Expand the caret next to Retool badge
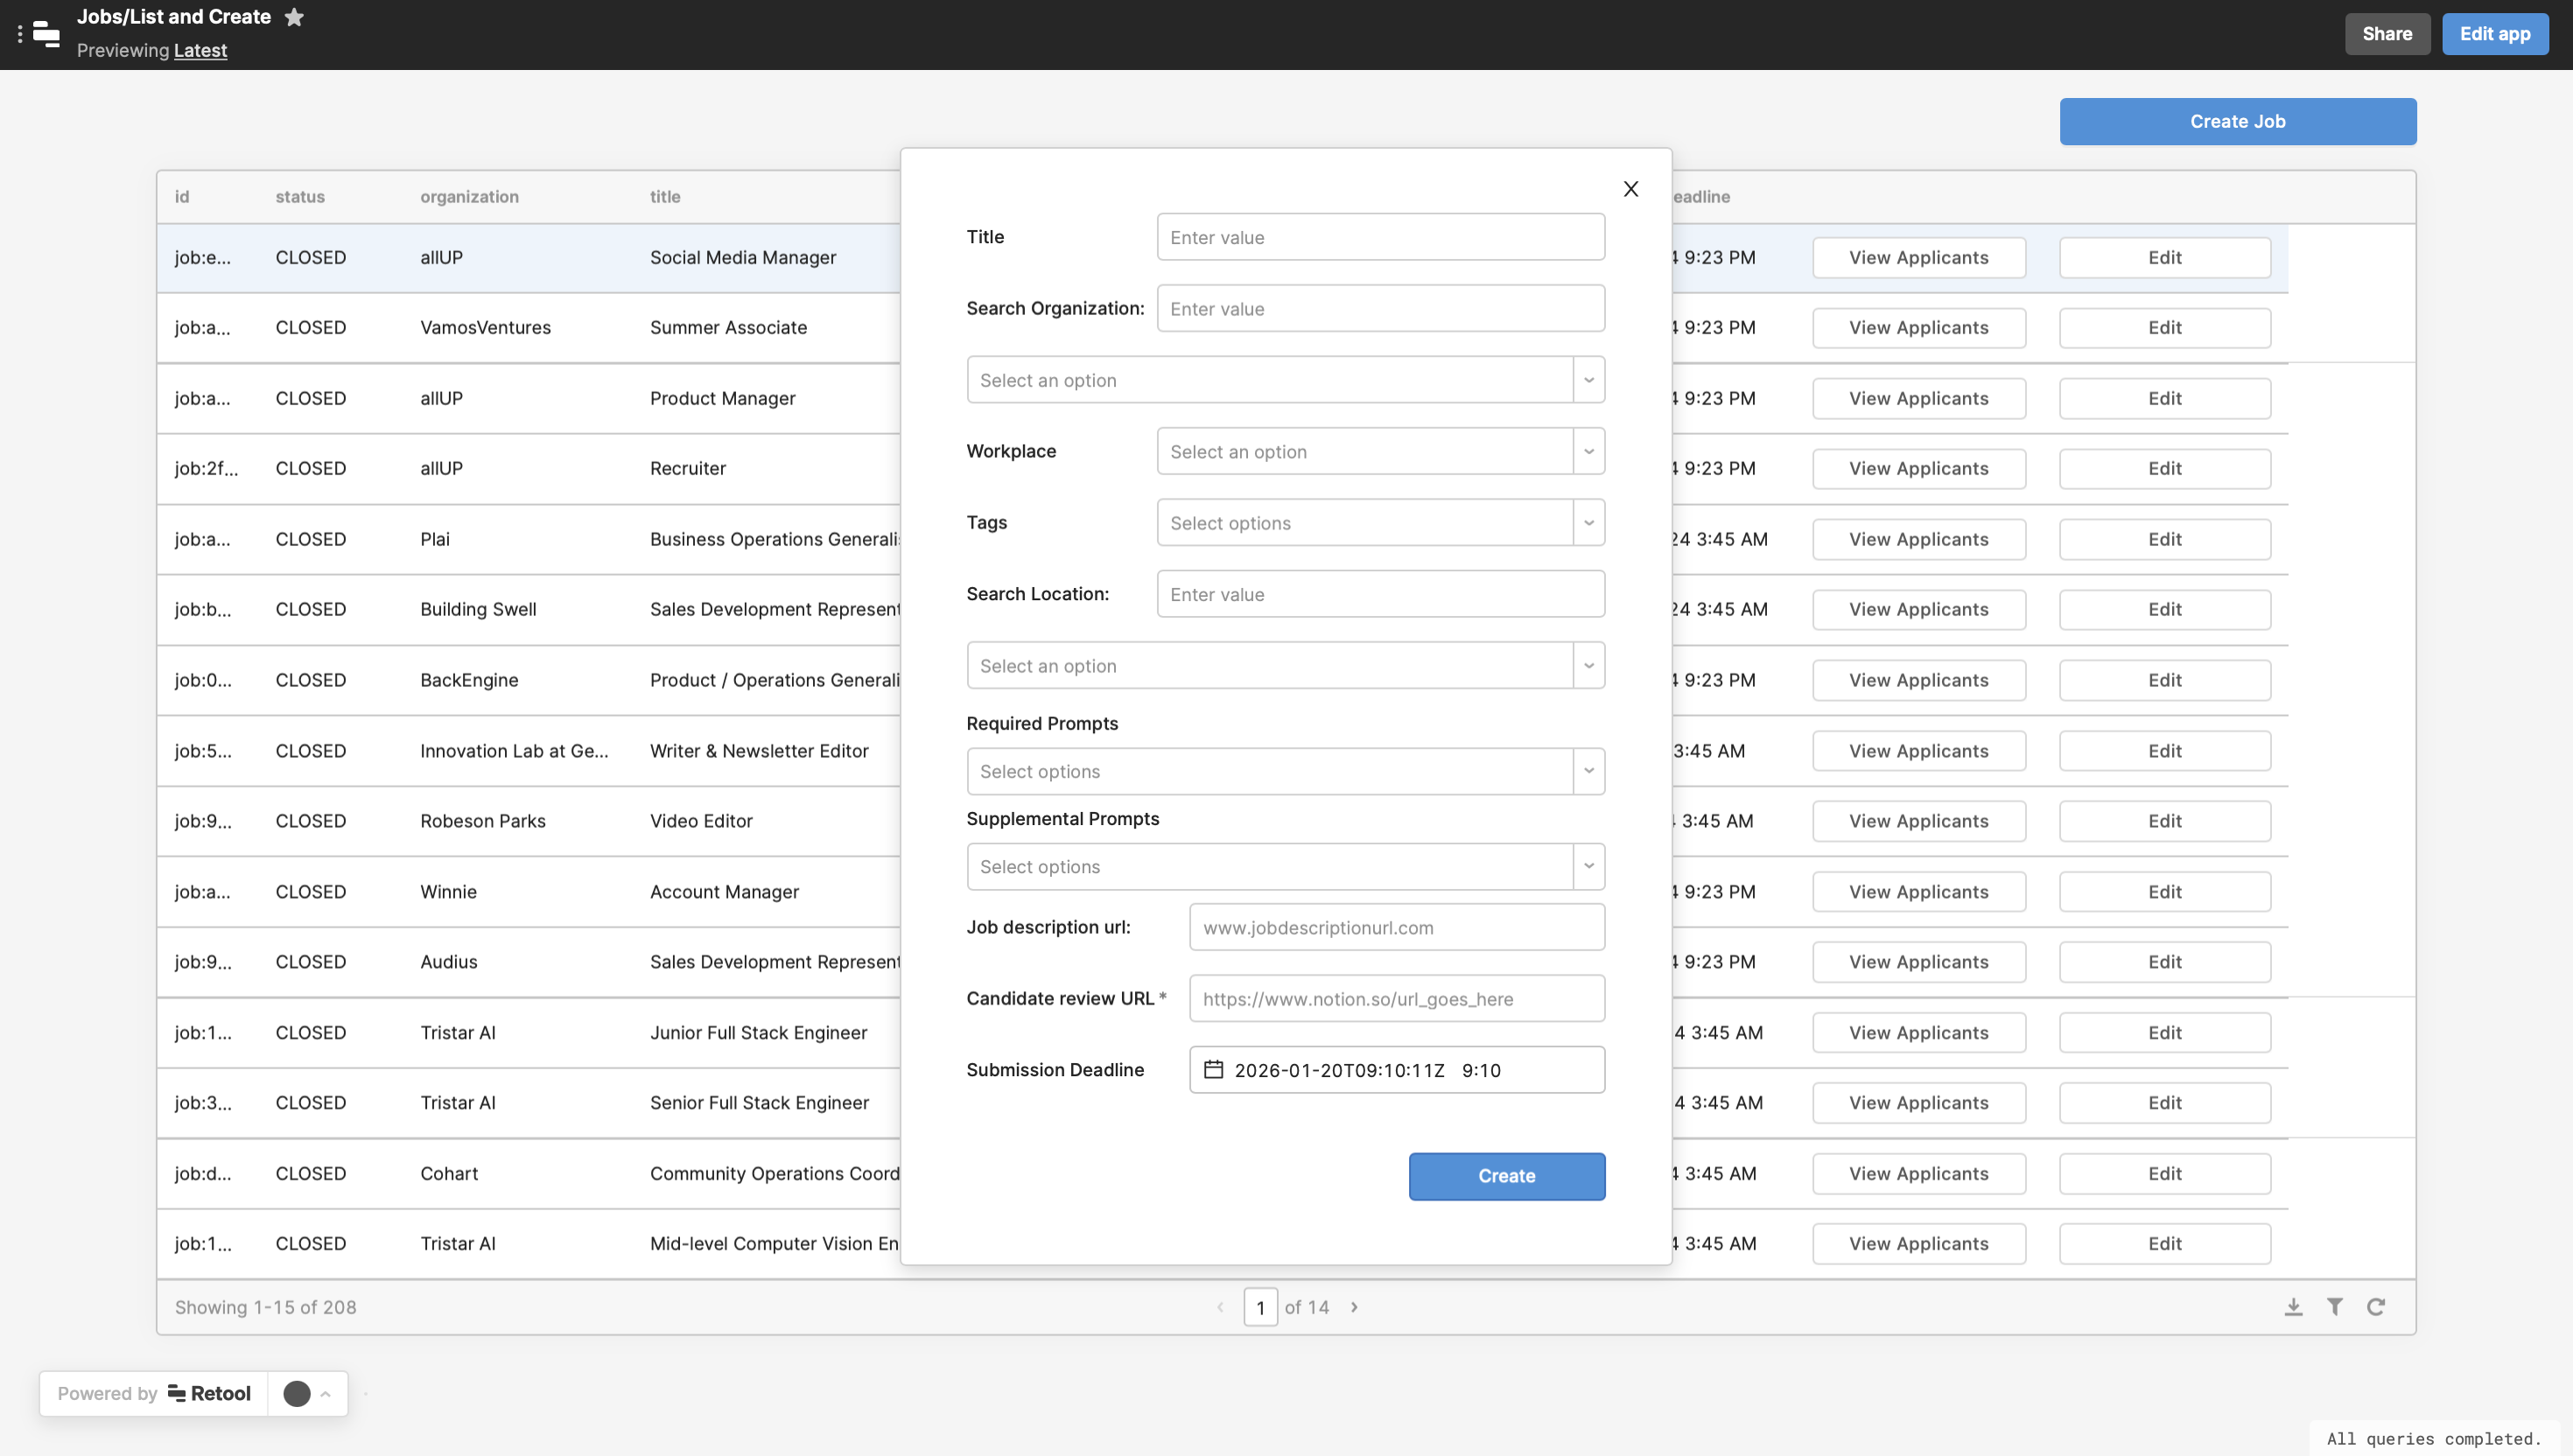 325,1393
